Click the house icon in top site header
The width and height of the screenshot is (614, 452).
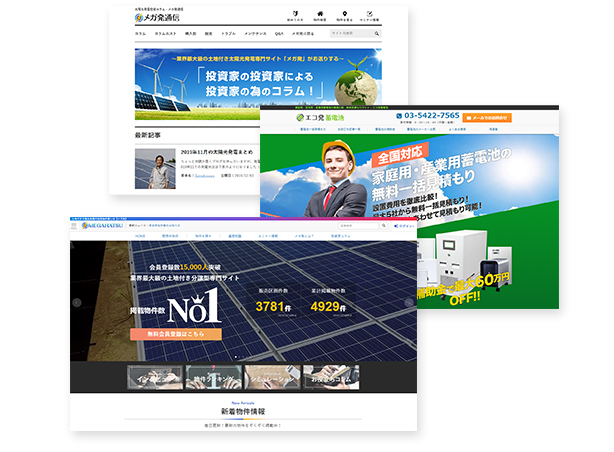click(322, 14)
